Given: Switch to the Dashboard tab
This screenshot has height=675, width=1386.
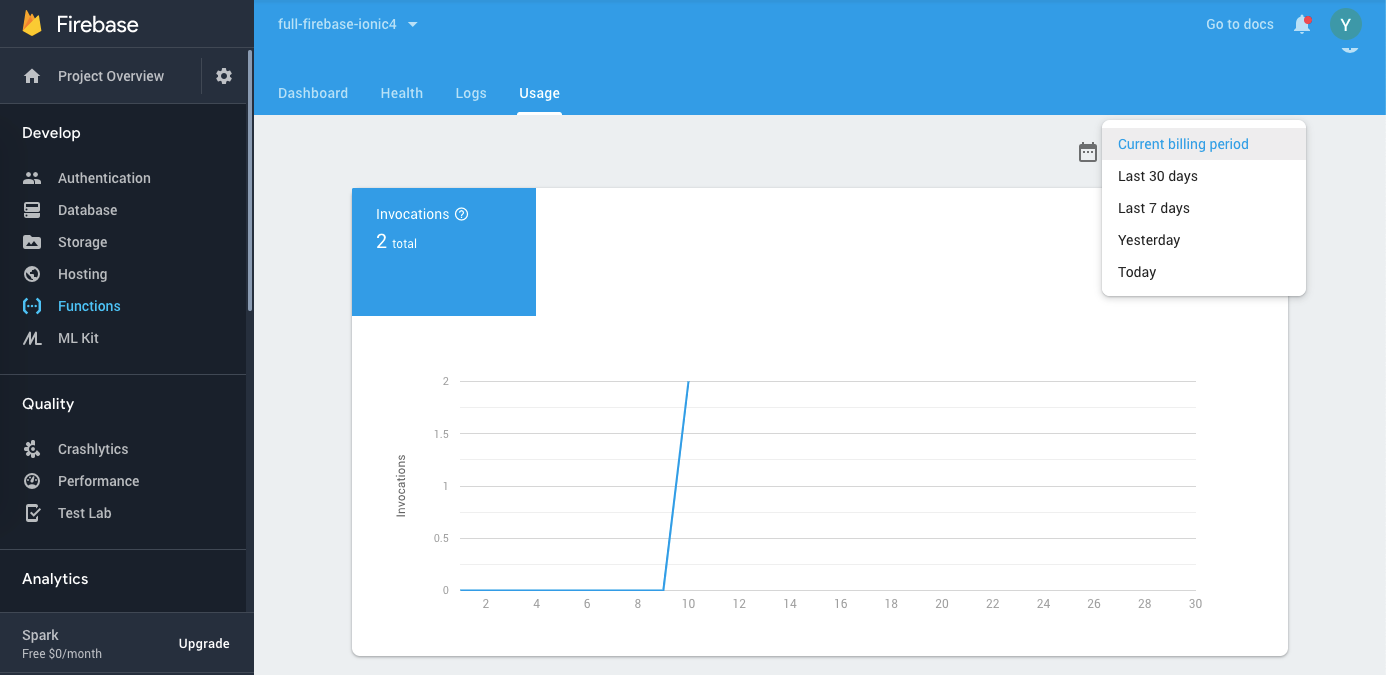Looking at the screenshot, I should pos(313,93).
